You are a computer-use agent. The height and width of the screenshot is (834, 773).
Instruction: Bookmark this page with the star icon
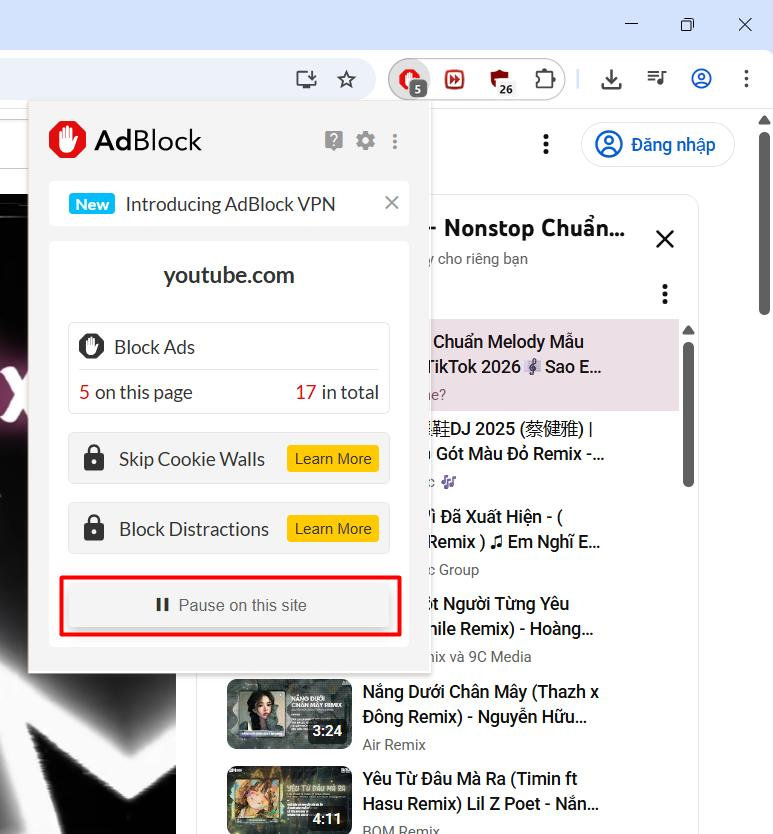coord(346,80)
